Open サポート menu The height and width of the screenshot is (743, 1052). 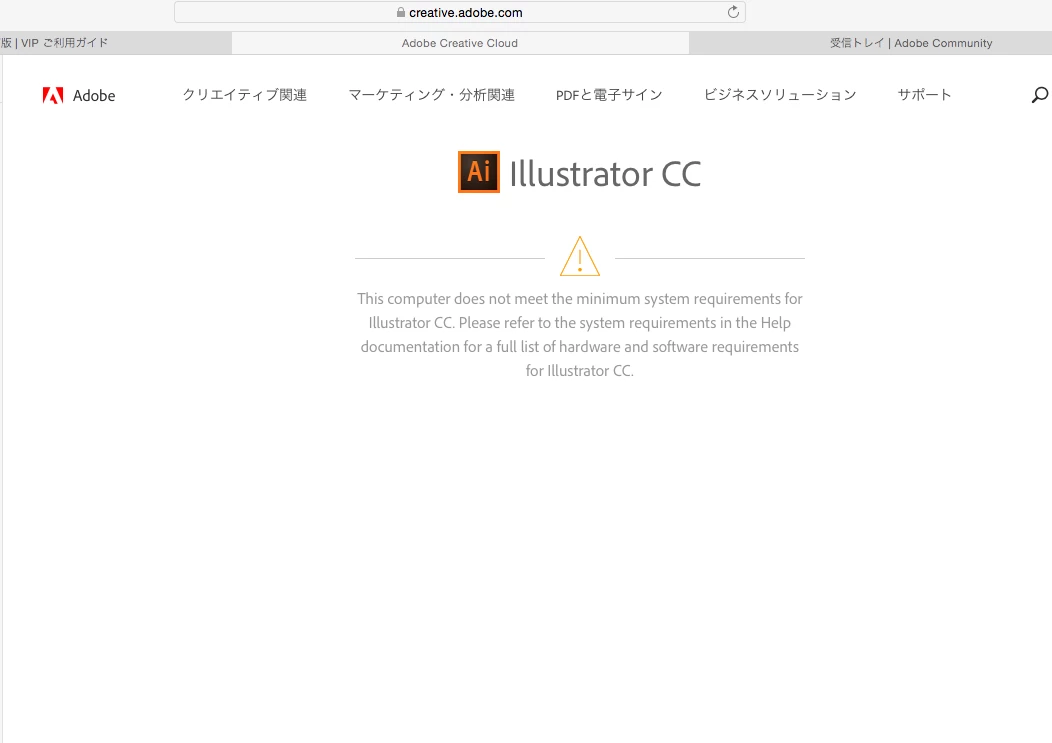click(925, 95)
